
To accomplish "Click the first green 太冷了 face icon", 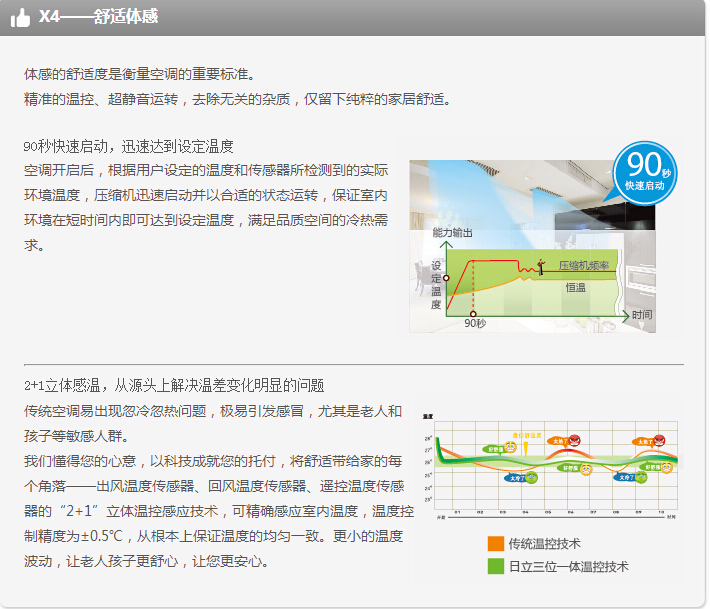I will point(531,477).
